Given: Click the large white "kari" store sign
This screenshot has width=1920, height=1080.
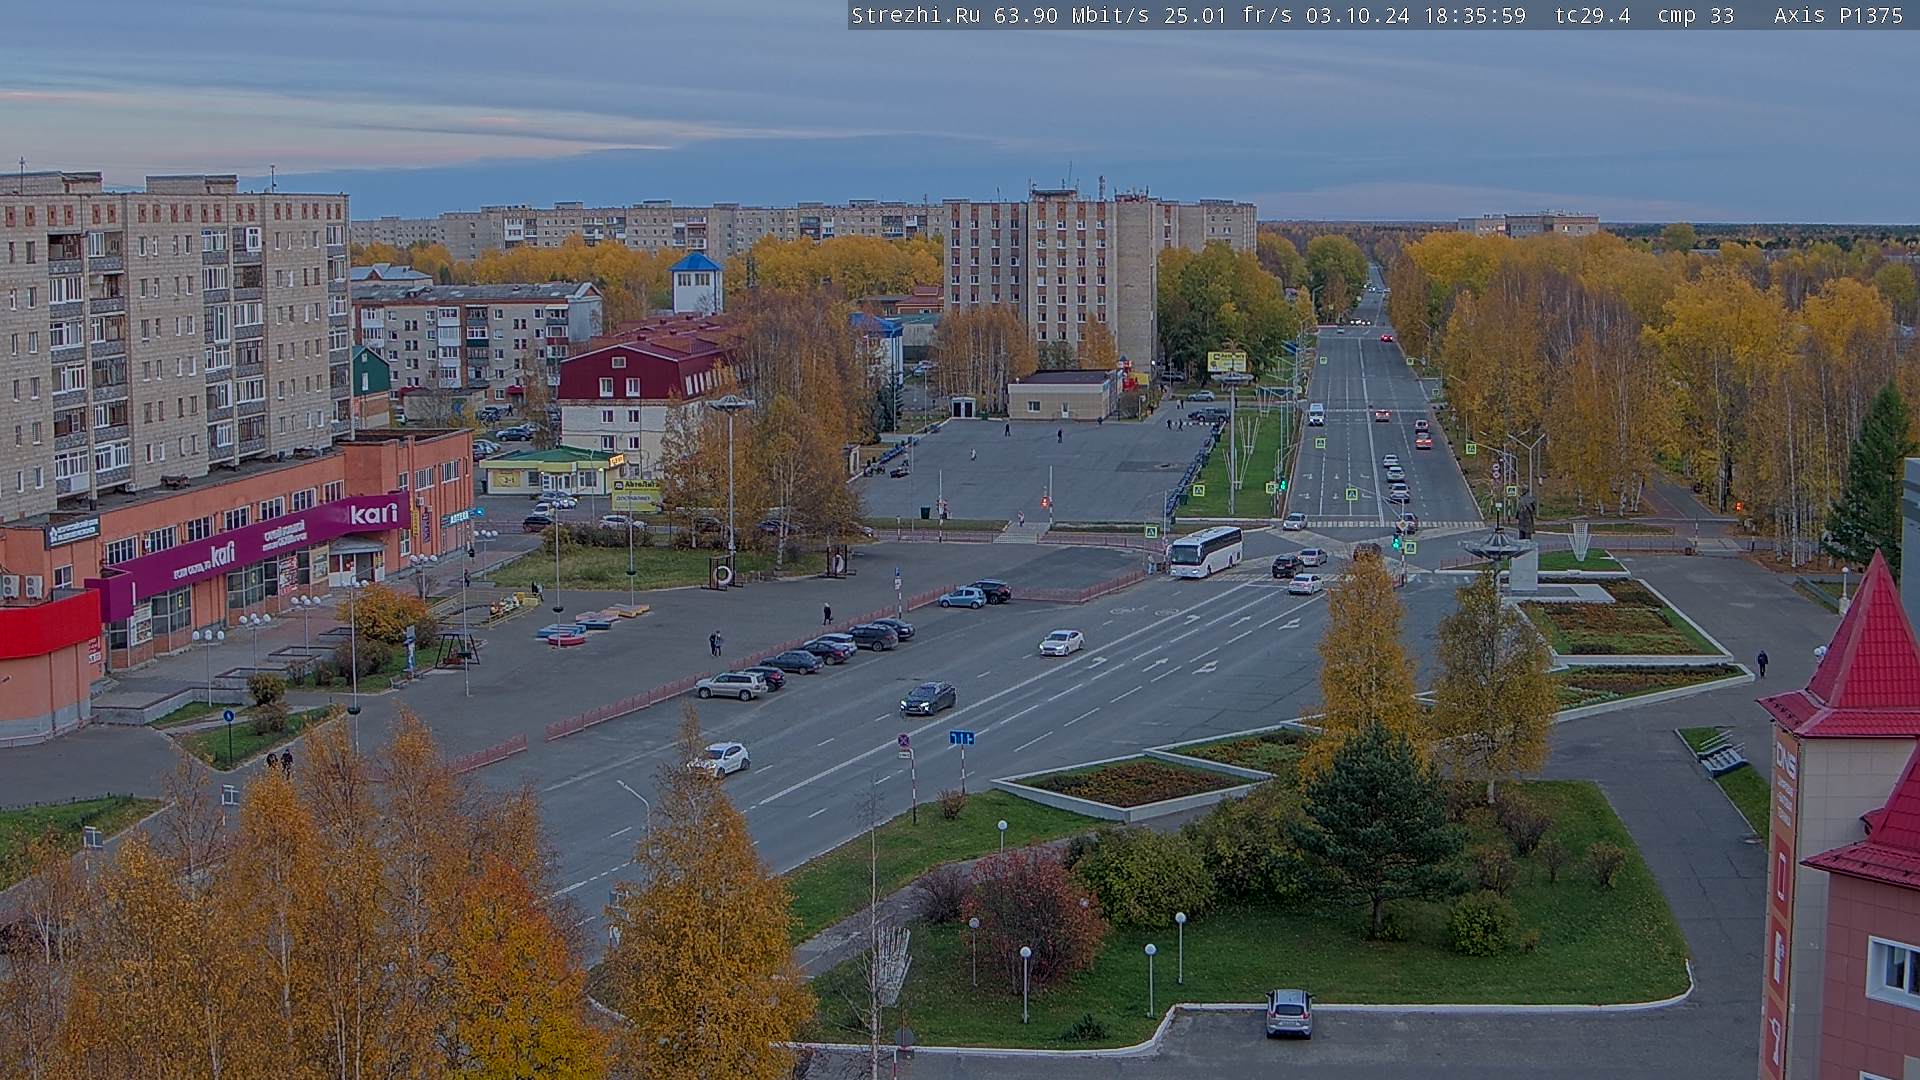Looking at the screenshot, I should (374, 514).
